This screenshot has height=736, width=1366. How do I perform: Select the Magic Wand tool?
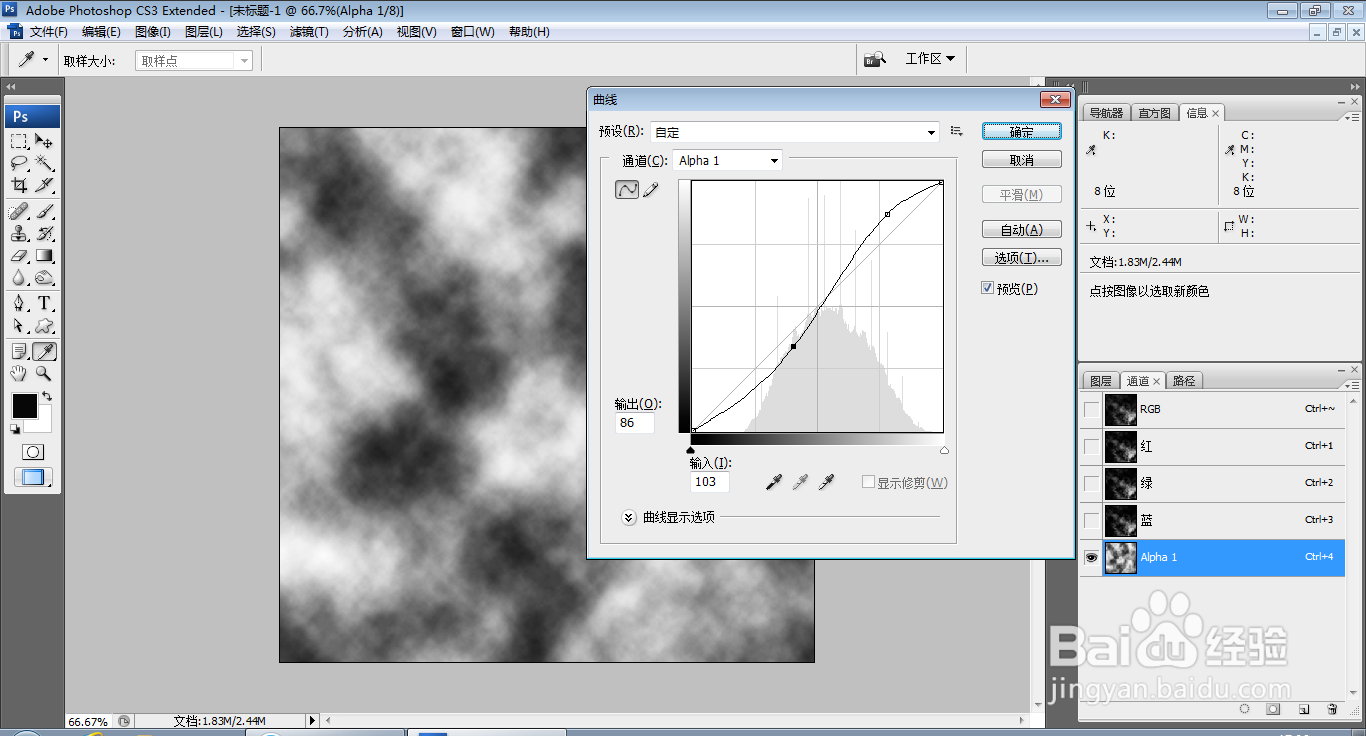(44, 163)
